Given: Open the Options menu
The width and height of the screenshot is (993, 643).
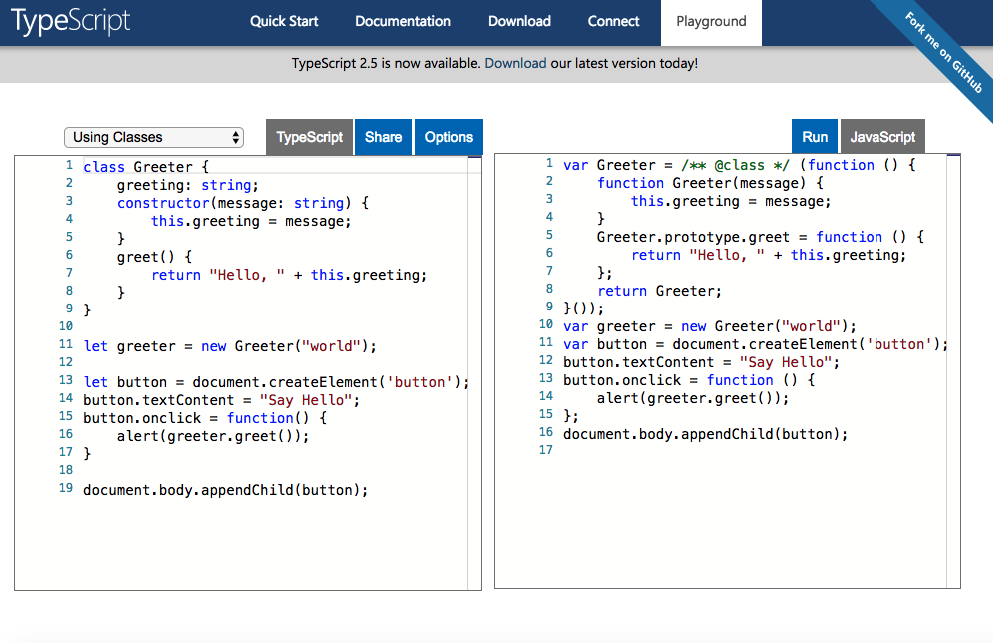Looking at the screenshot, I should pyautogui.click(x=448, y=137).
